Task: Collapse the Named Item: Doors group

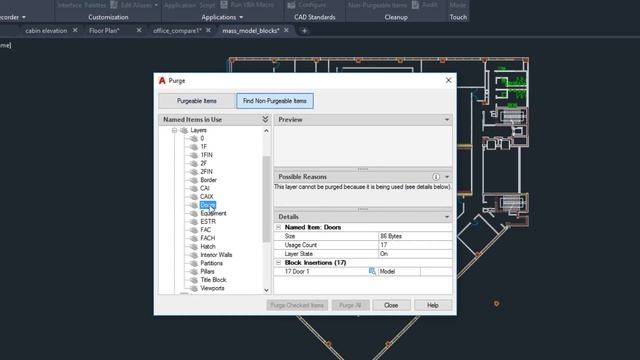Action: 279,227
